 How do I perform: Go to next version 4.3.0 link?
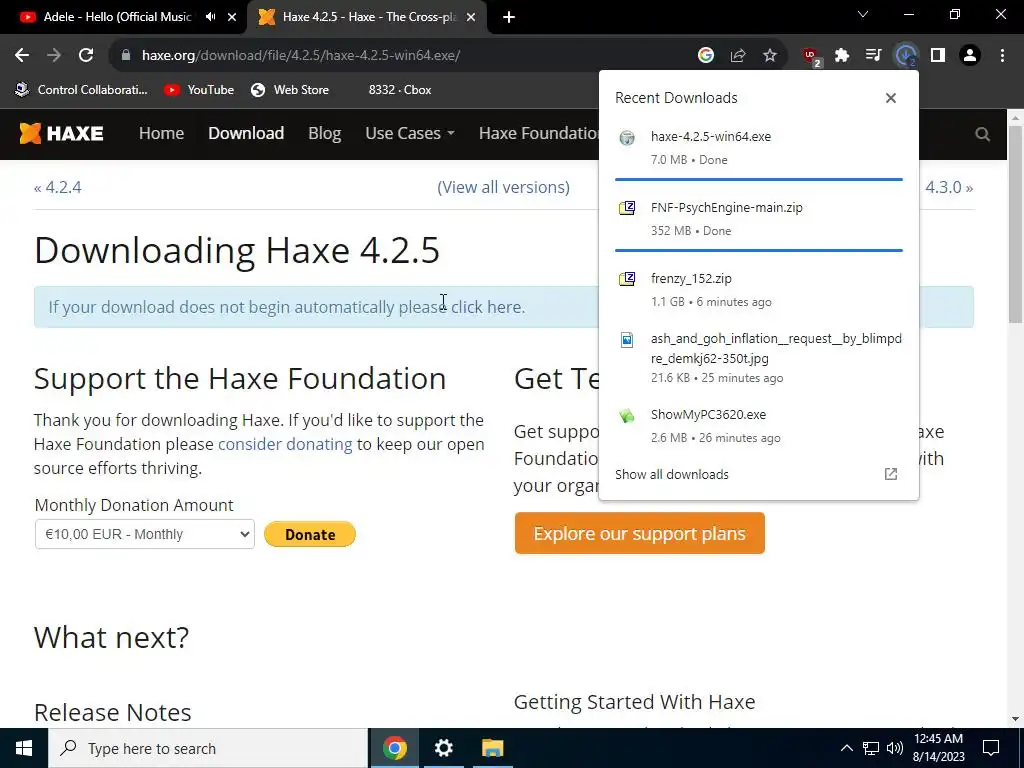[x=949, y=187]
